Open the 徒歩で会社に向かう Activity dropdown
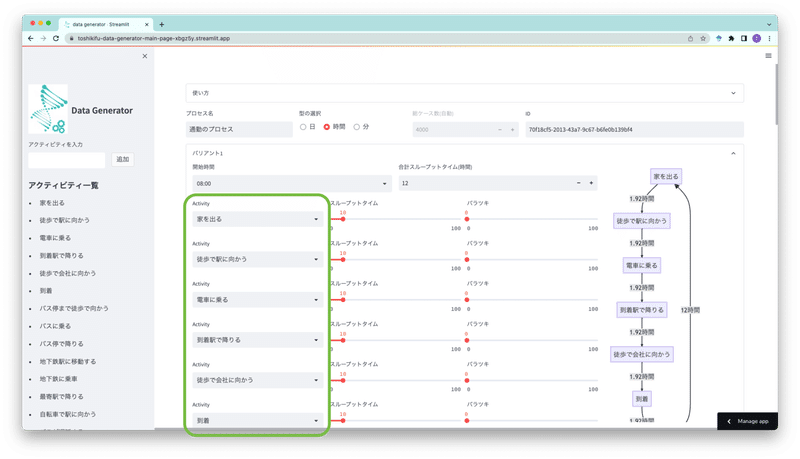 pos(258,380)
